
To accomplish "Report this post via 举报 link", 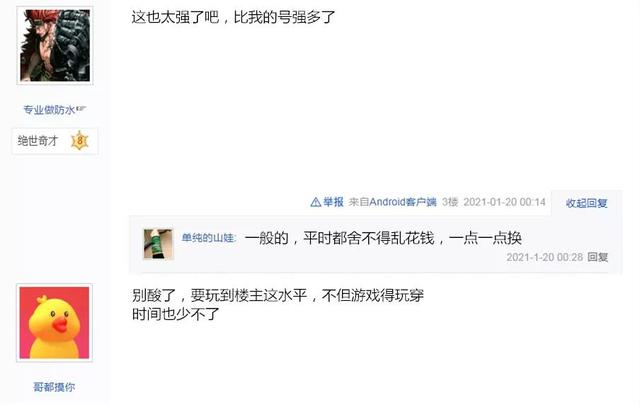I will click(x=333, y=202).
